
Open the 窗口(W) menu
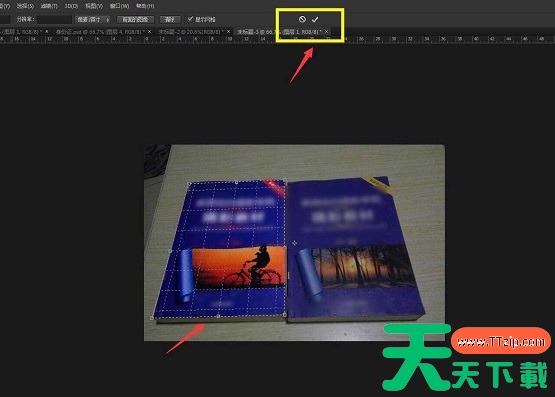point(119,6)
